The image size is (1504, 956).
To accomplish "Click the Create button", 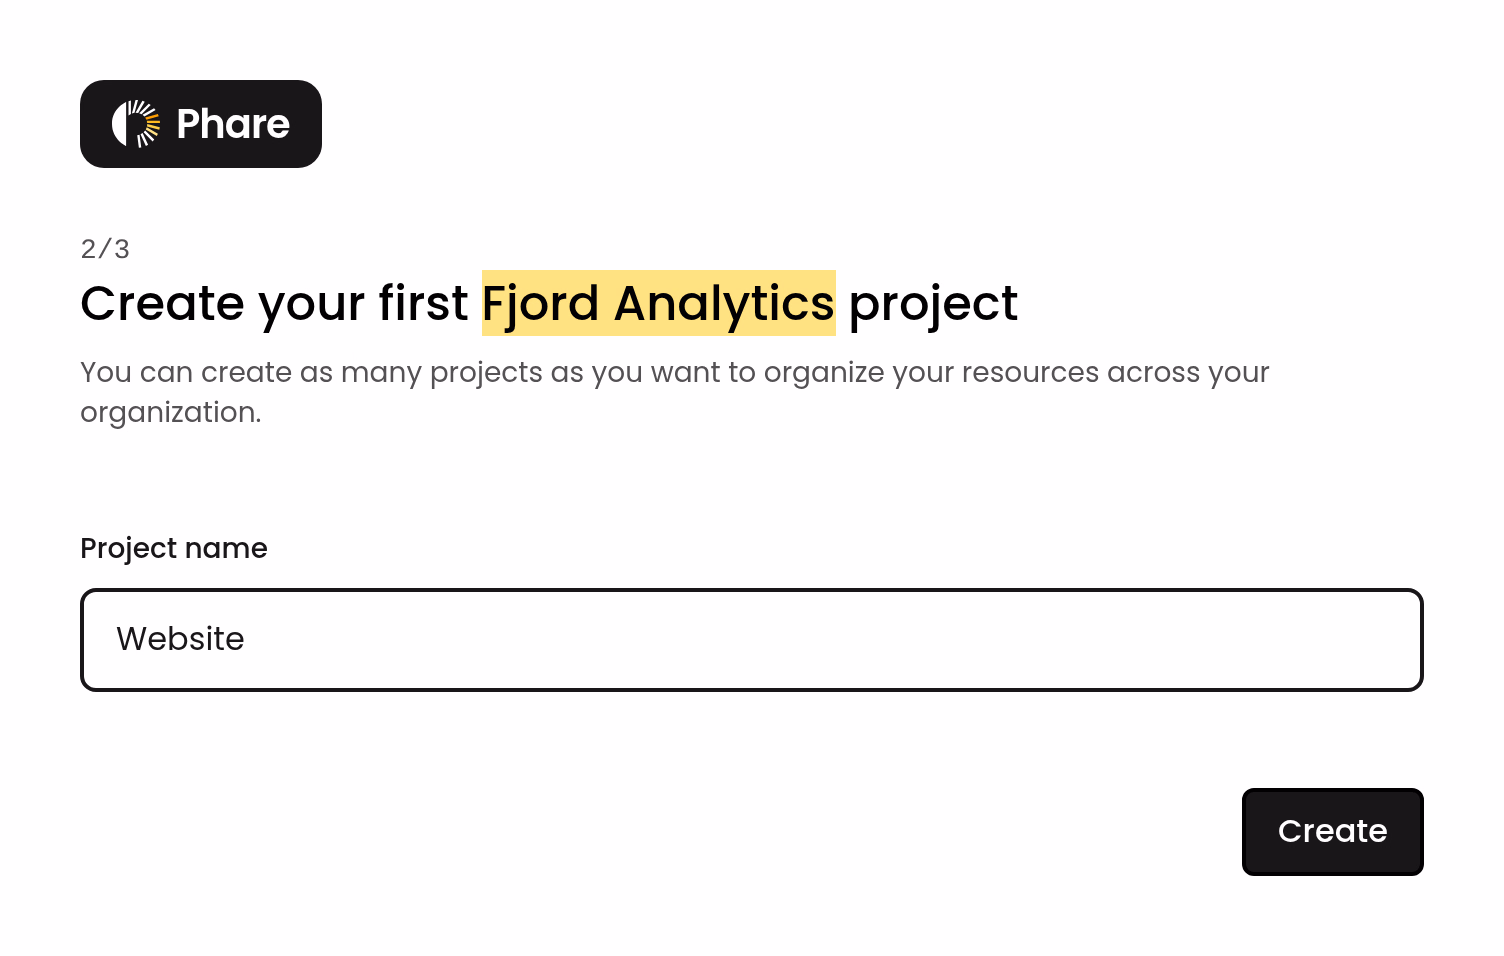I will coord(1333,832).
